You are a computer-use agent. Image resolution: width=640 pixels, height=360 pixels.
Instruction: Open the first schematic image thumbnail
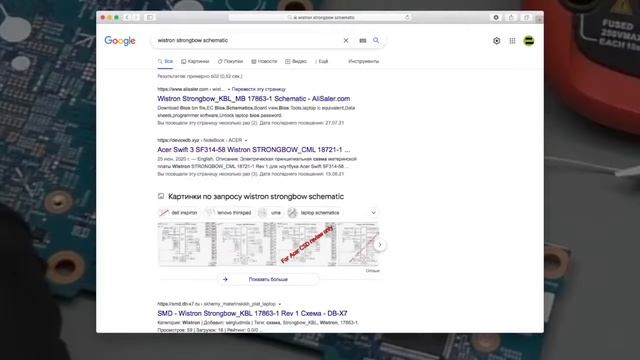[187, 244]
